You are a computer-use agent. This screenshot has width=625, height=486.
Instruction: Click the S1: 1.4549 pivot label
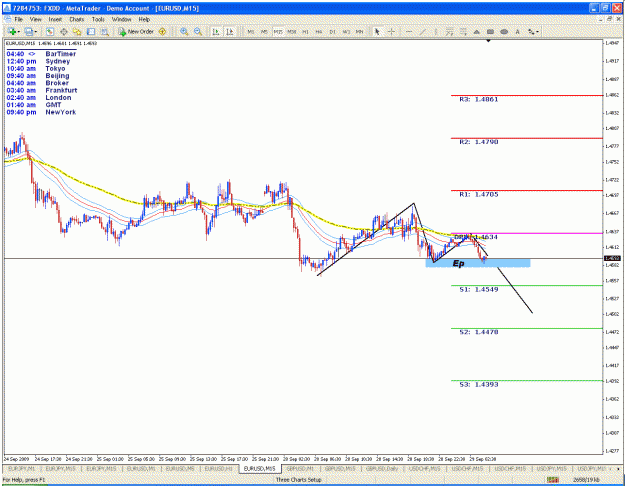[479, 289]
